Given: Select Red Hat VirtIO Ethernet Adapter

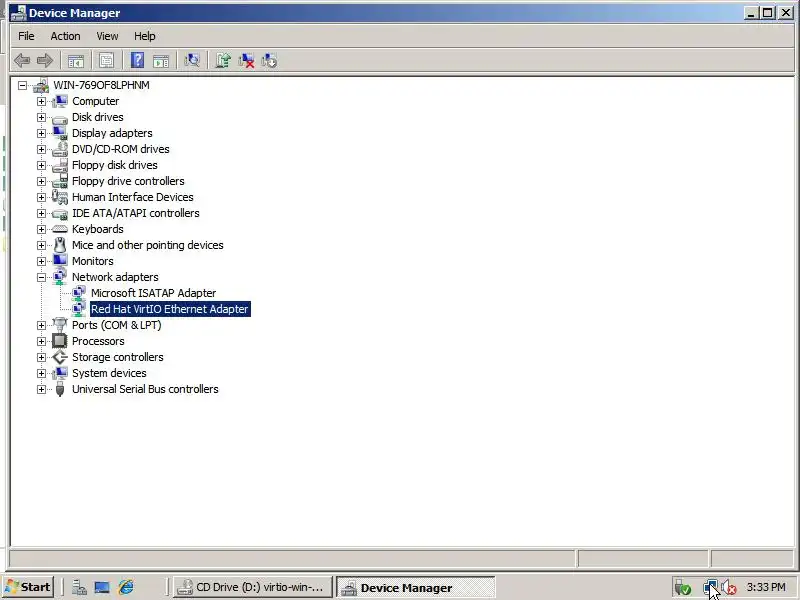Looking at the screenshot, I should (169, 309).
